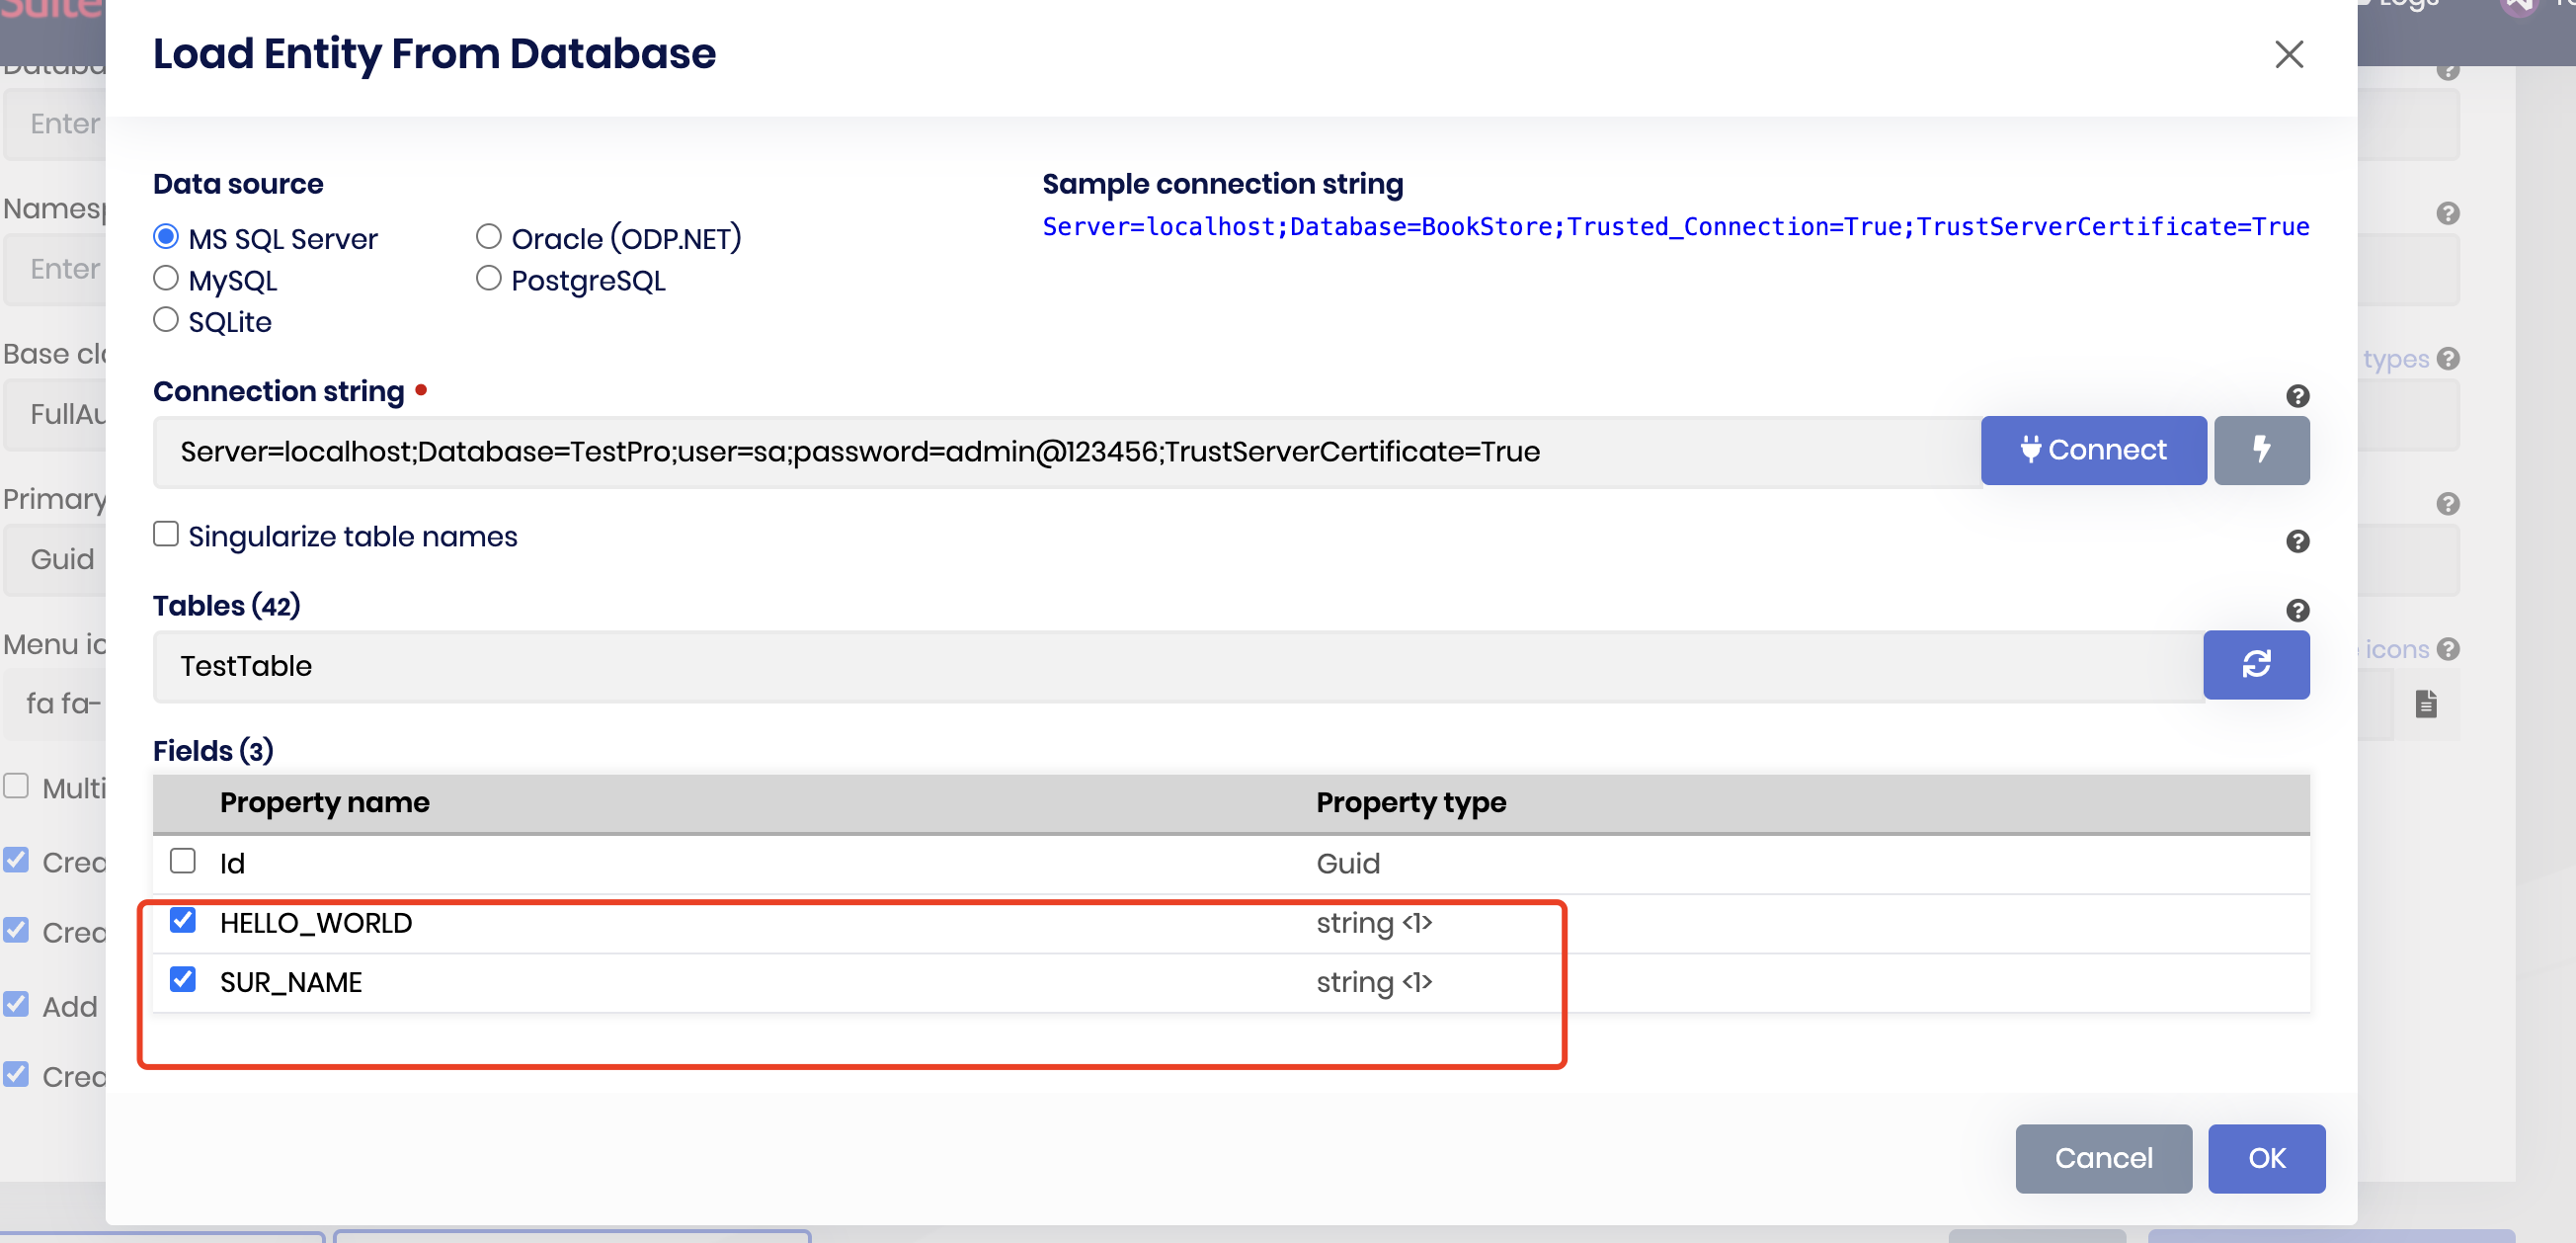Click the document icon beside the menu icon field

[2426, 704]
